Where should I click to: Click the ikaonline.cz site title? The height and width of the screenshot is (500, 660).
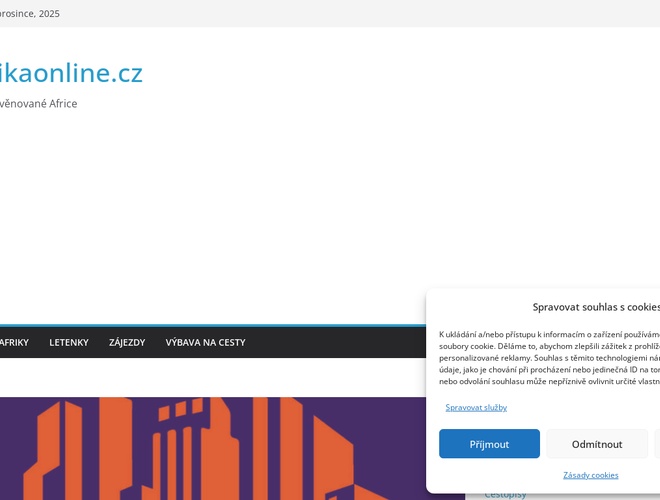71,73
